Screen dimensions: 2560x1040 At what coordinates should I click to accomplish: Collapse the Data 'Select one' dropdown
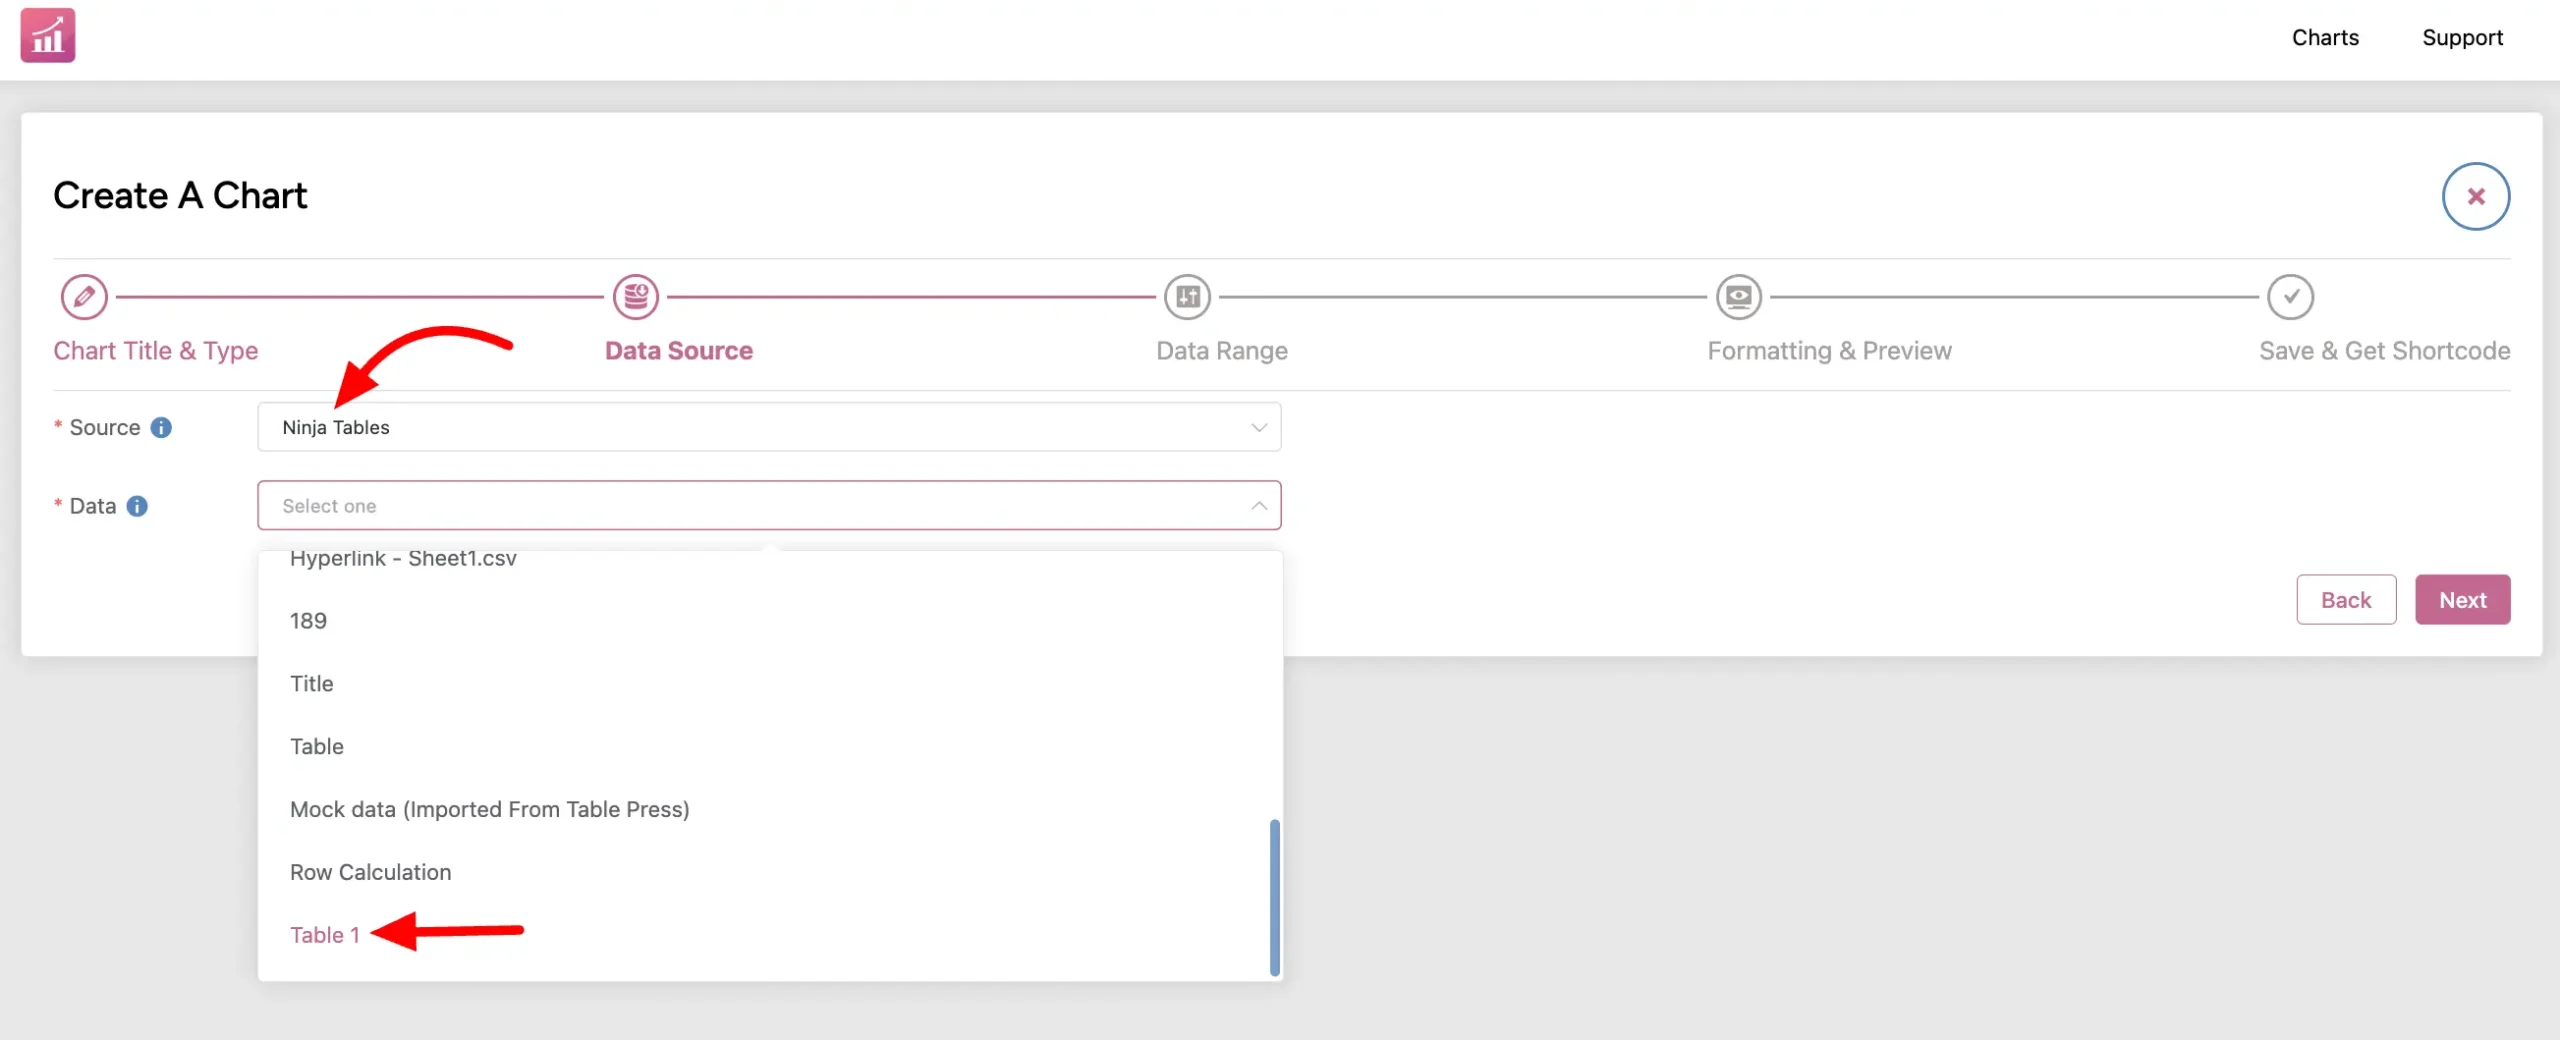(x=769, y=506)
